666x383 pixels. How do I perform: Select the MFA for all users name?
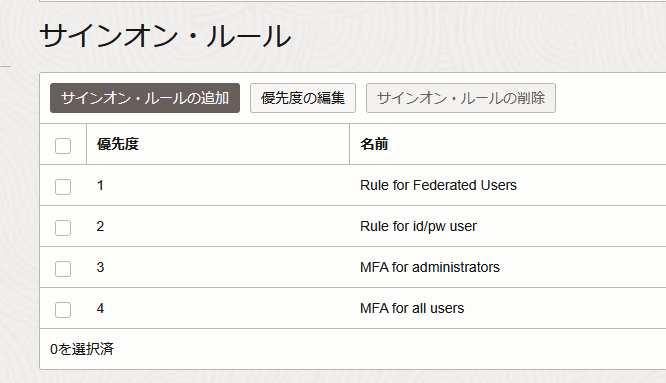pyautogui.click(x=412, y=308)
